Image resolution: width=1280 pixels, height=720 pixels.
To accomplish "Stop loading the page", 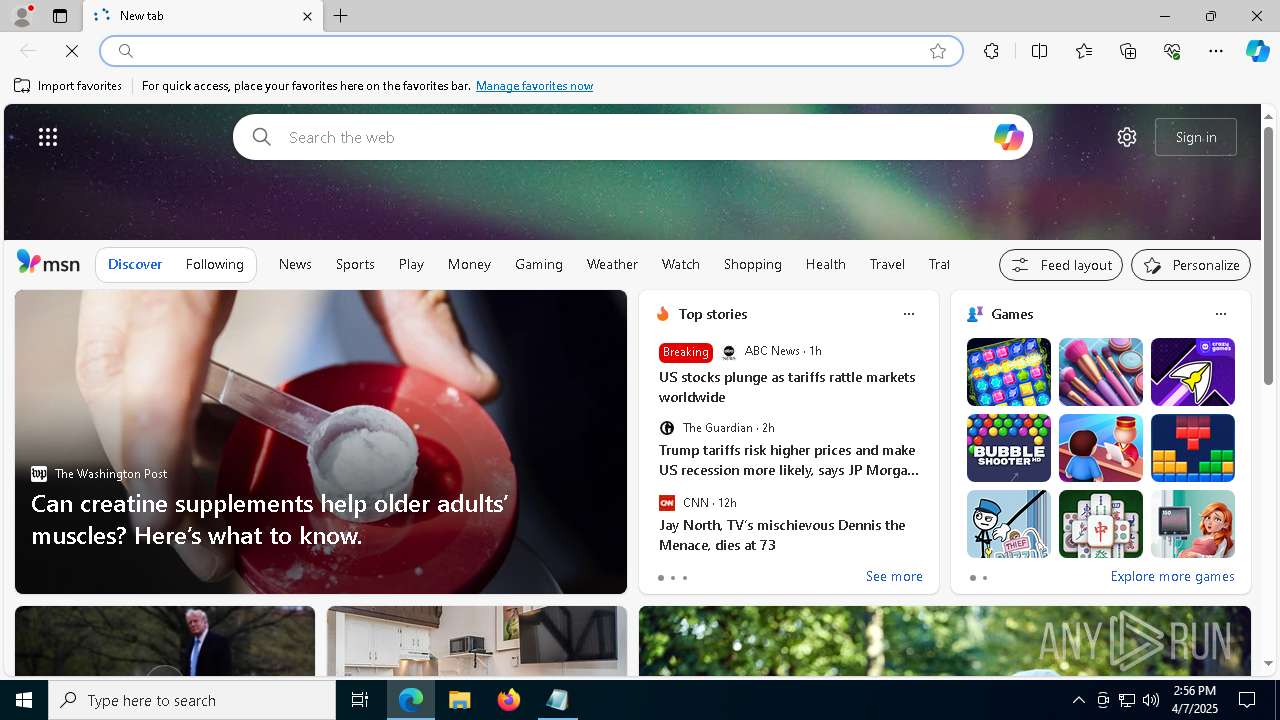I will click(x=72, y=51).
